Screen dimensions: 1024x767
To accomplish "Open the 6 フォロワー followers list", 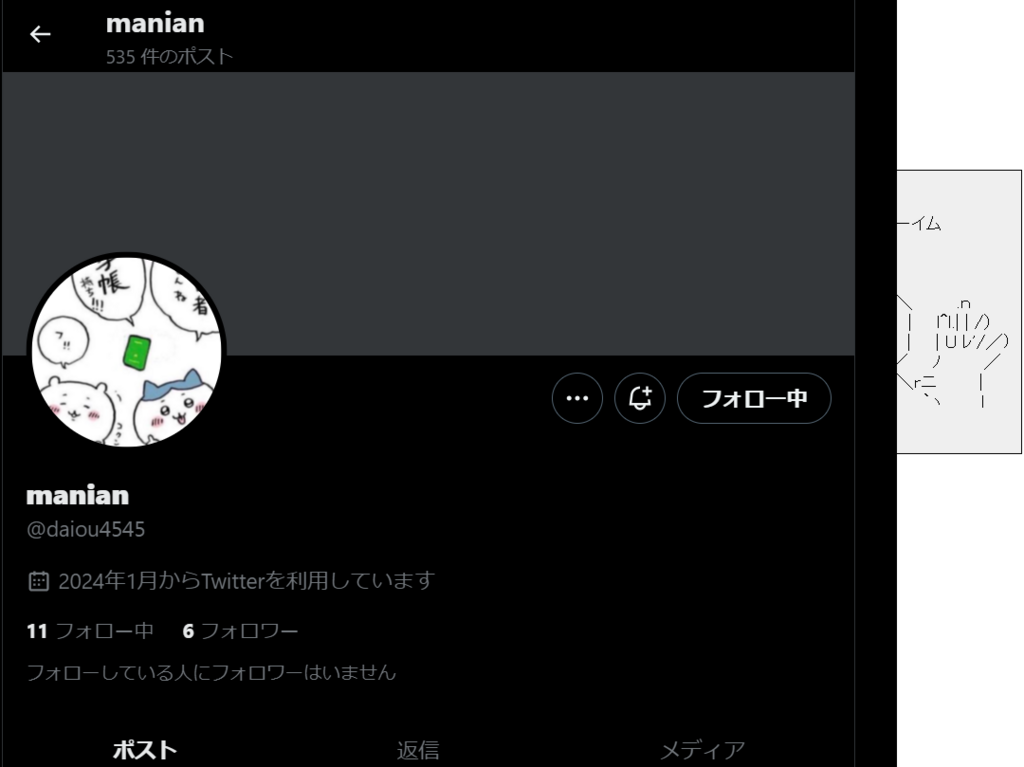I will pos(240,631).
